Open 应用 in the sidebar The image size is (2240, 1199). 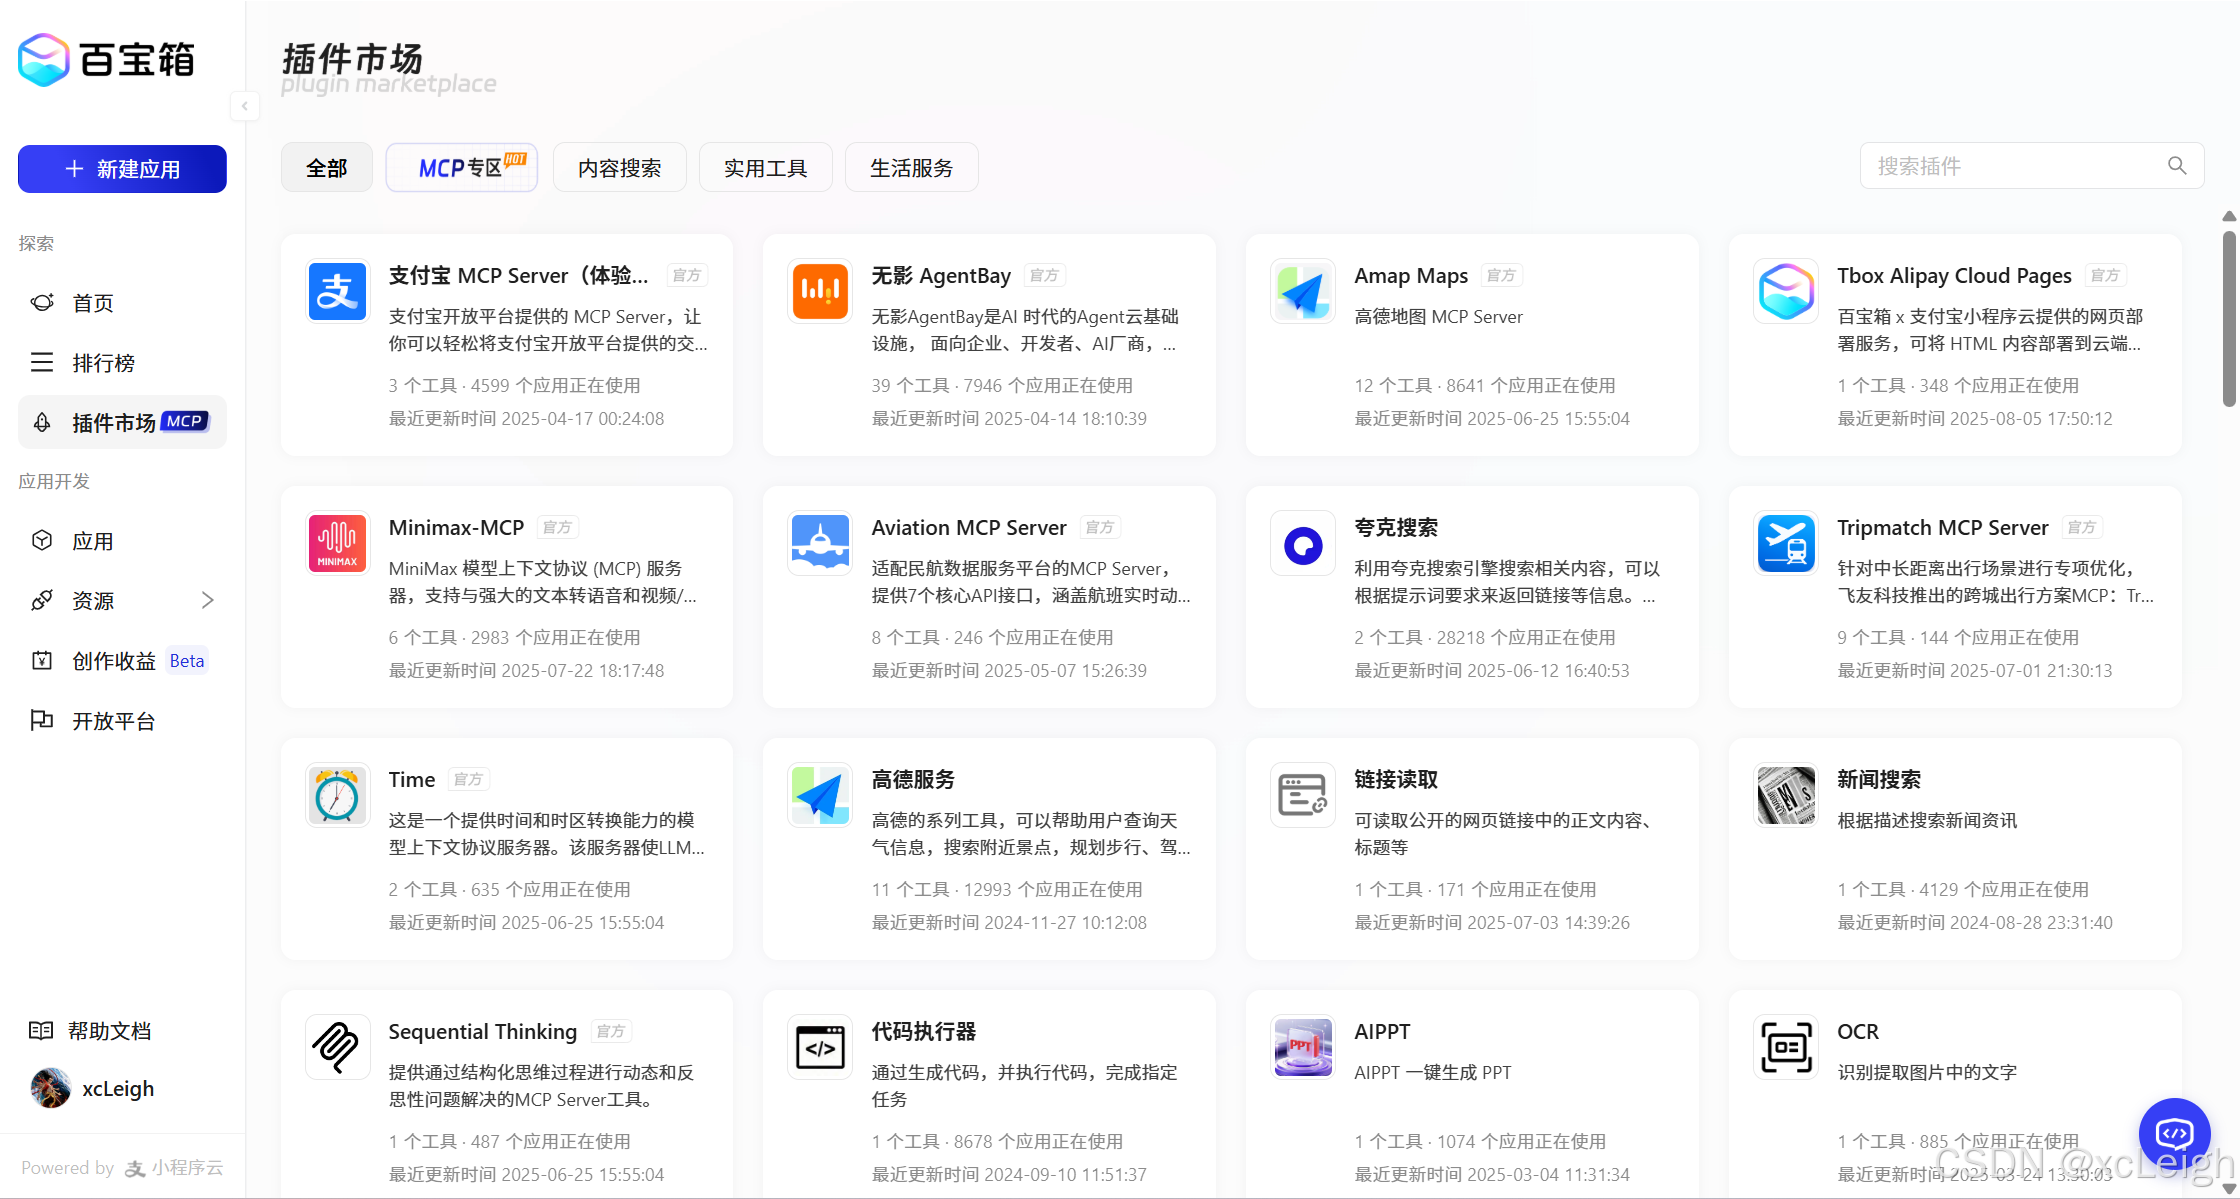coord(122,541)
